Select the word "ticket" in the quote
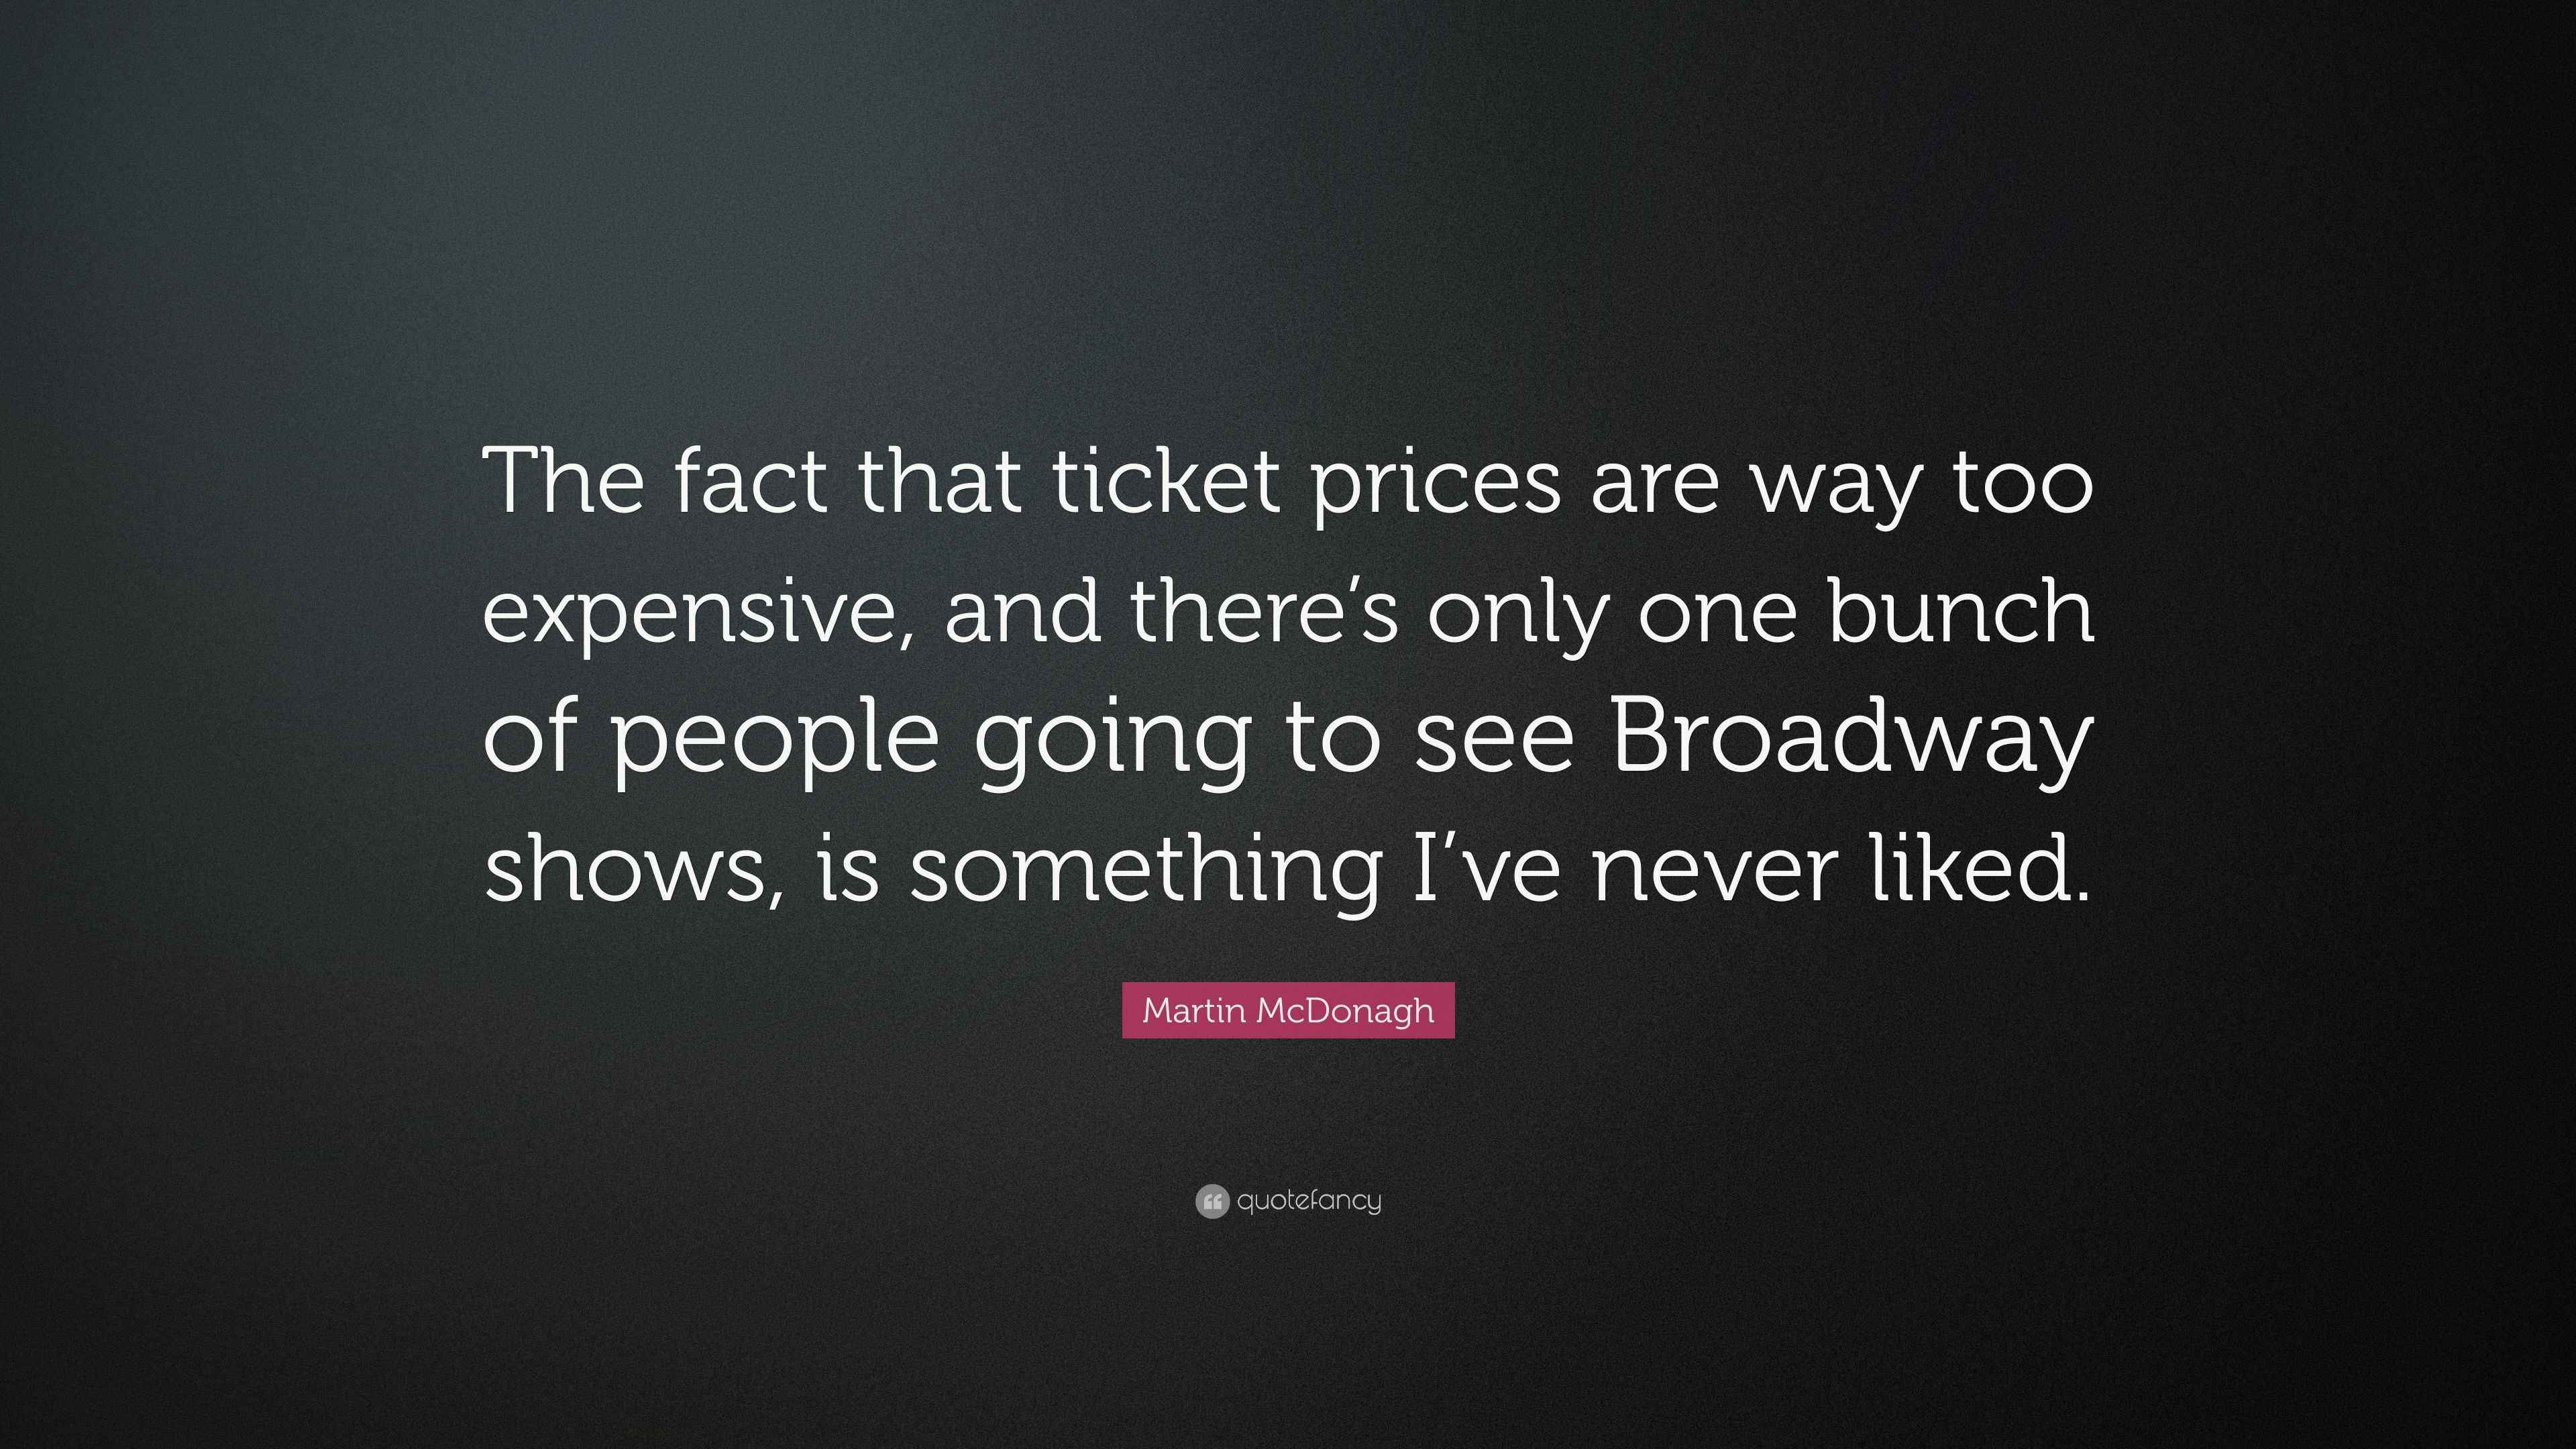 pos(1166,482)
